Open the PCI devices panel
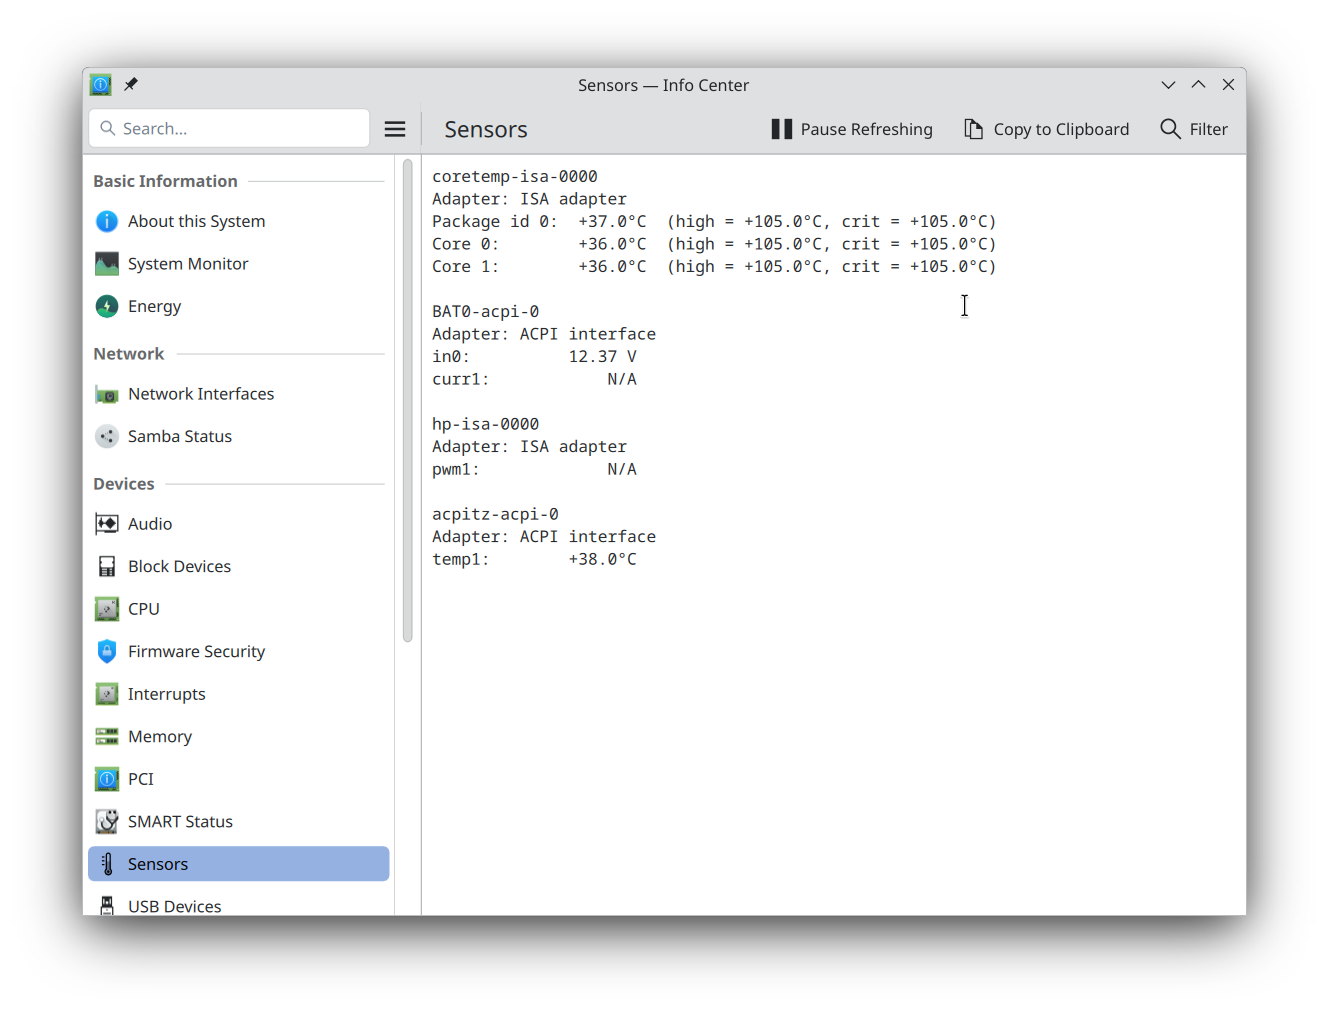1328x1012 pixels. (x=140, y=778)
